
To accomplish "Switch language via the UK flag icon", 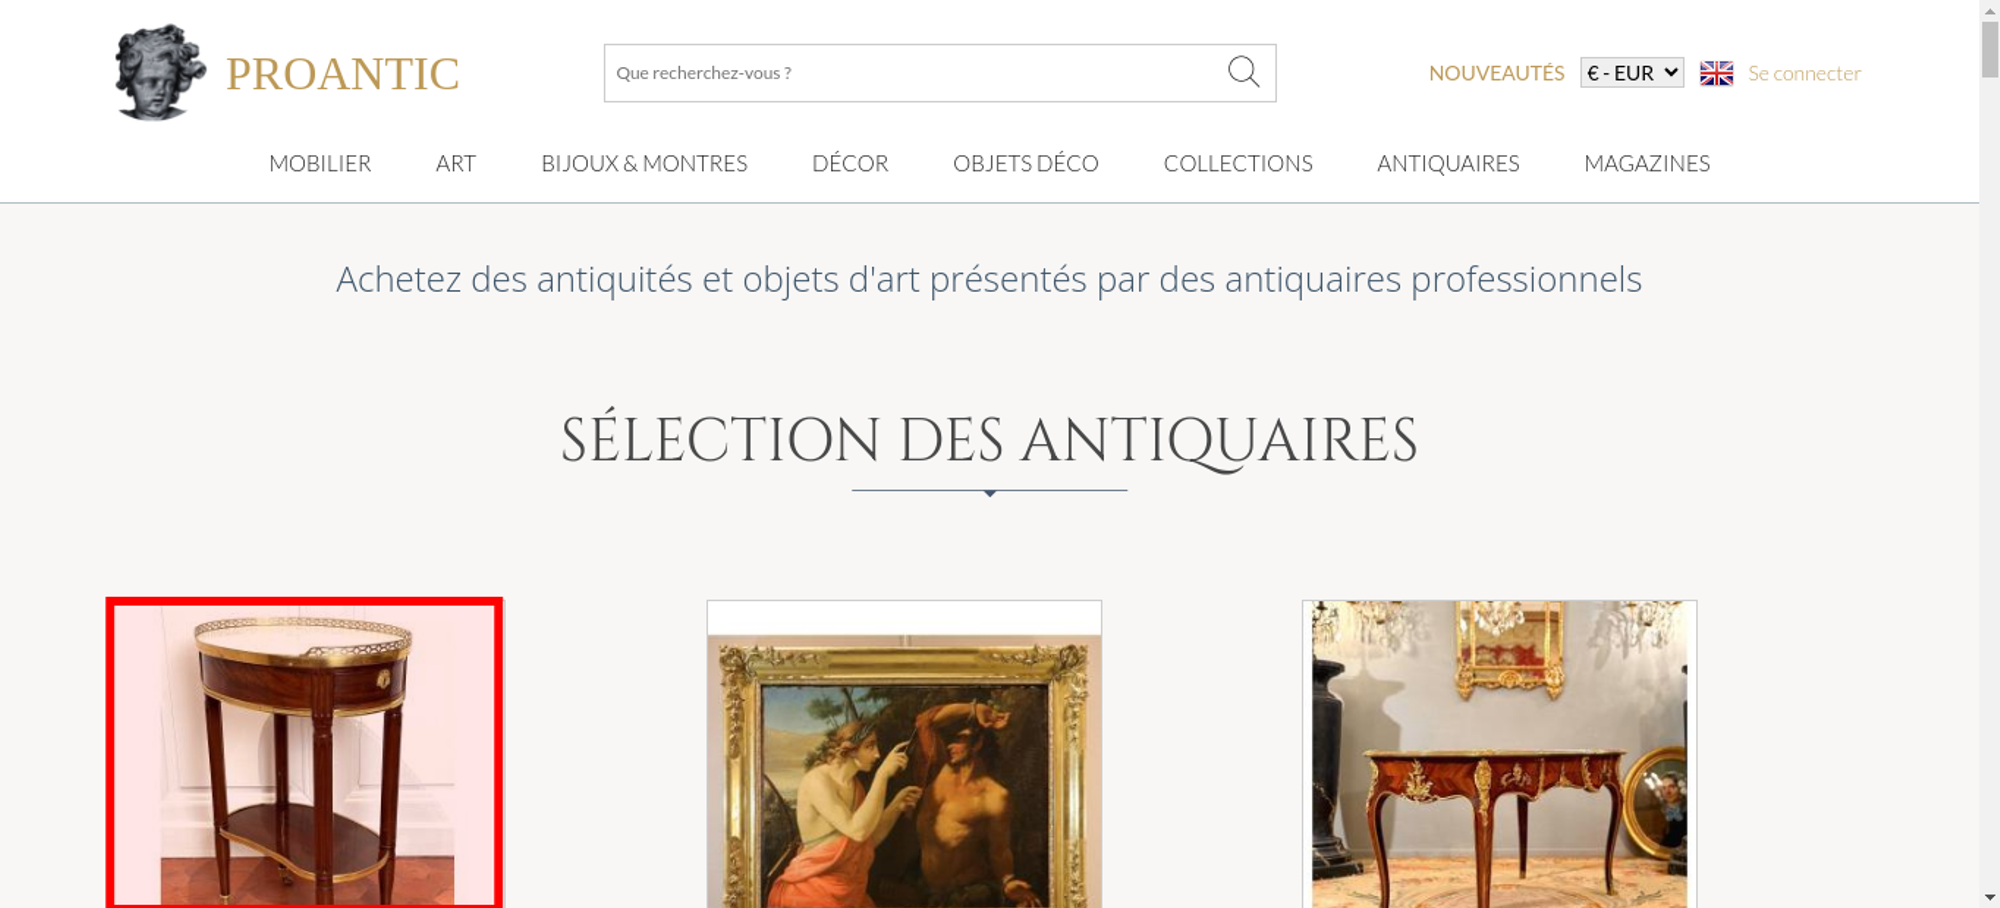I will (x=1716, y=73).
